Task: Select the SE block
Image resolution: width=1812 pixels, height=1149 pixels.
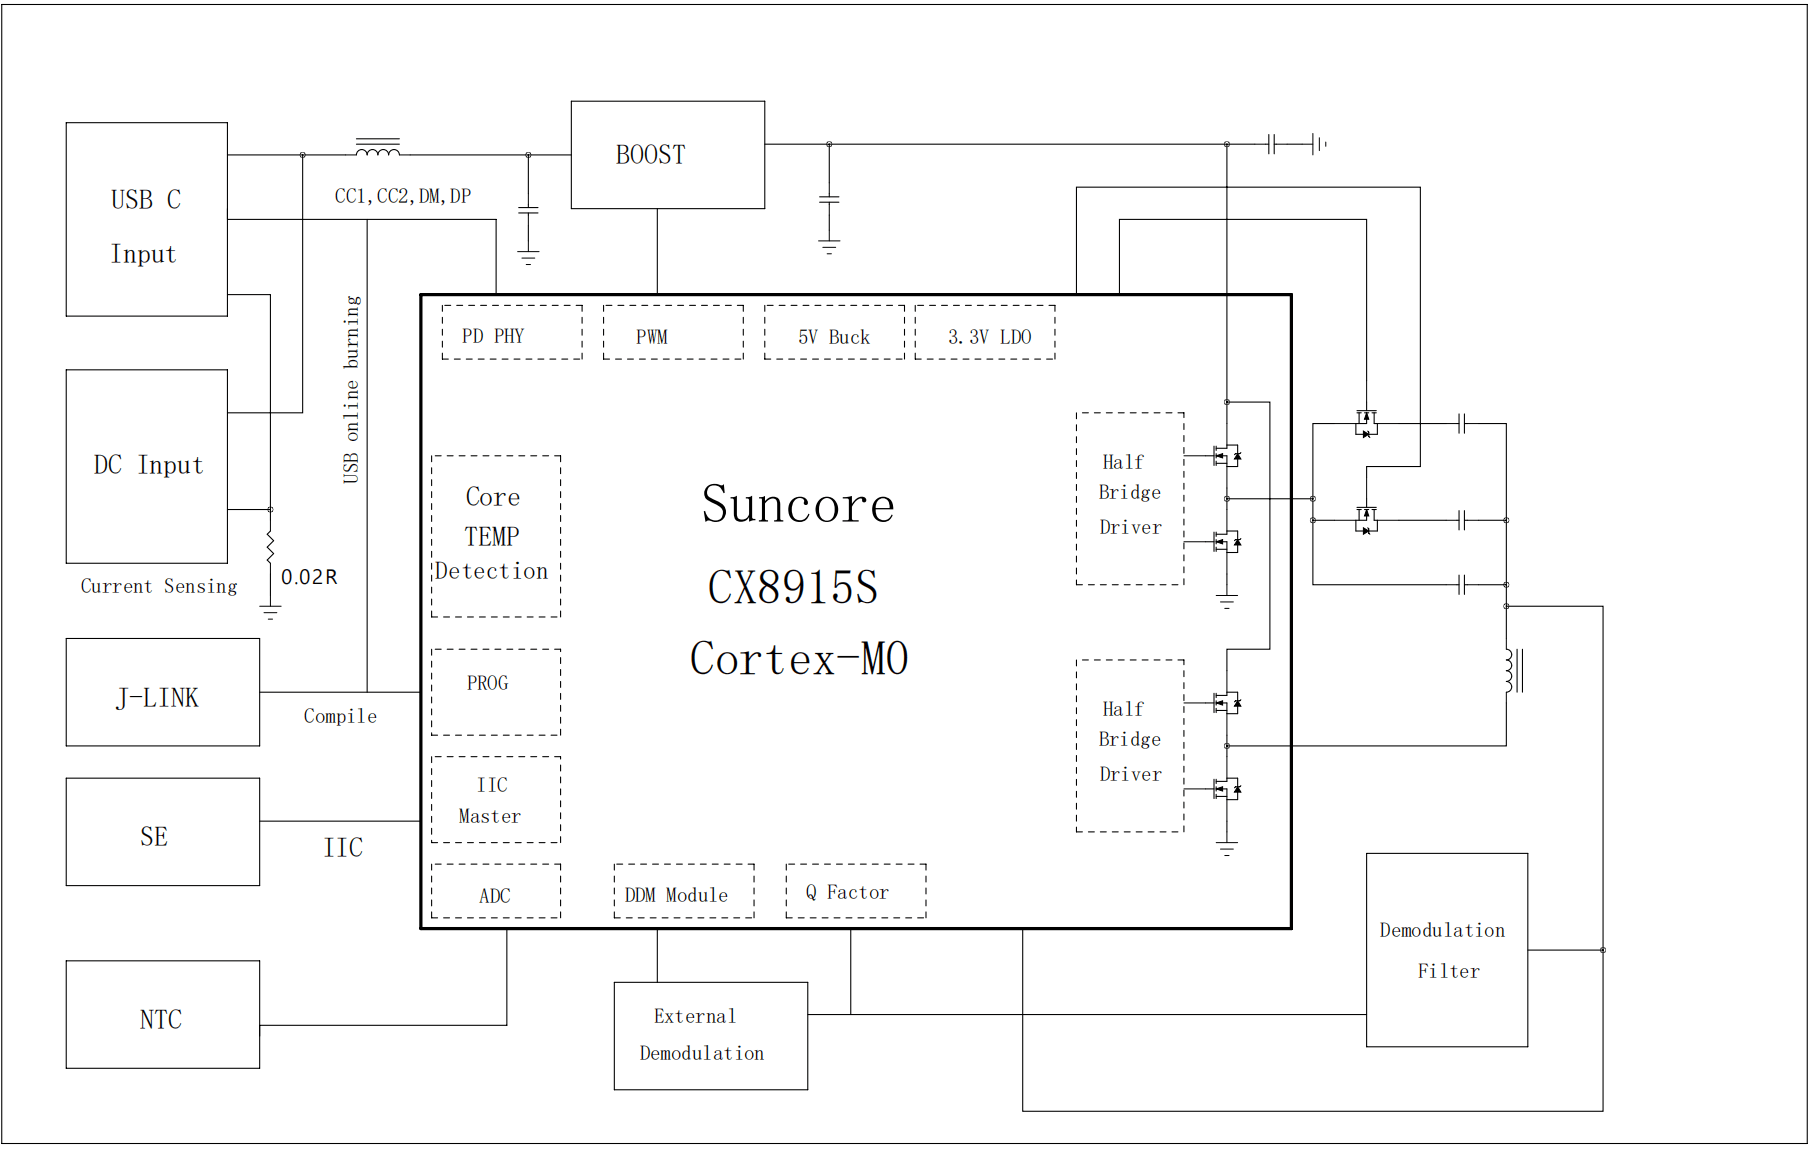Action: point(163,832)
